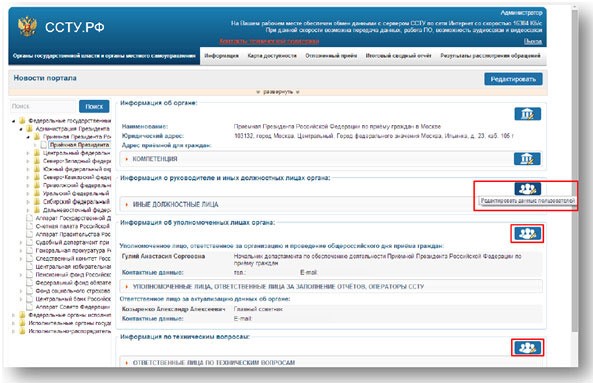Open 'Органы государственной власти и органы местного самоуправления' tab
The width and height of the screenshot is (593, 383).
(x=104, y=56)
